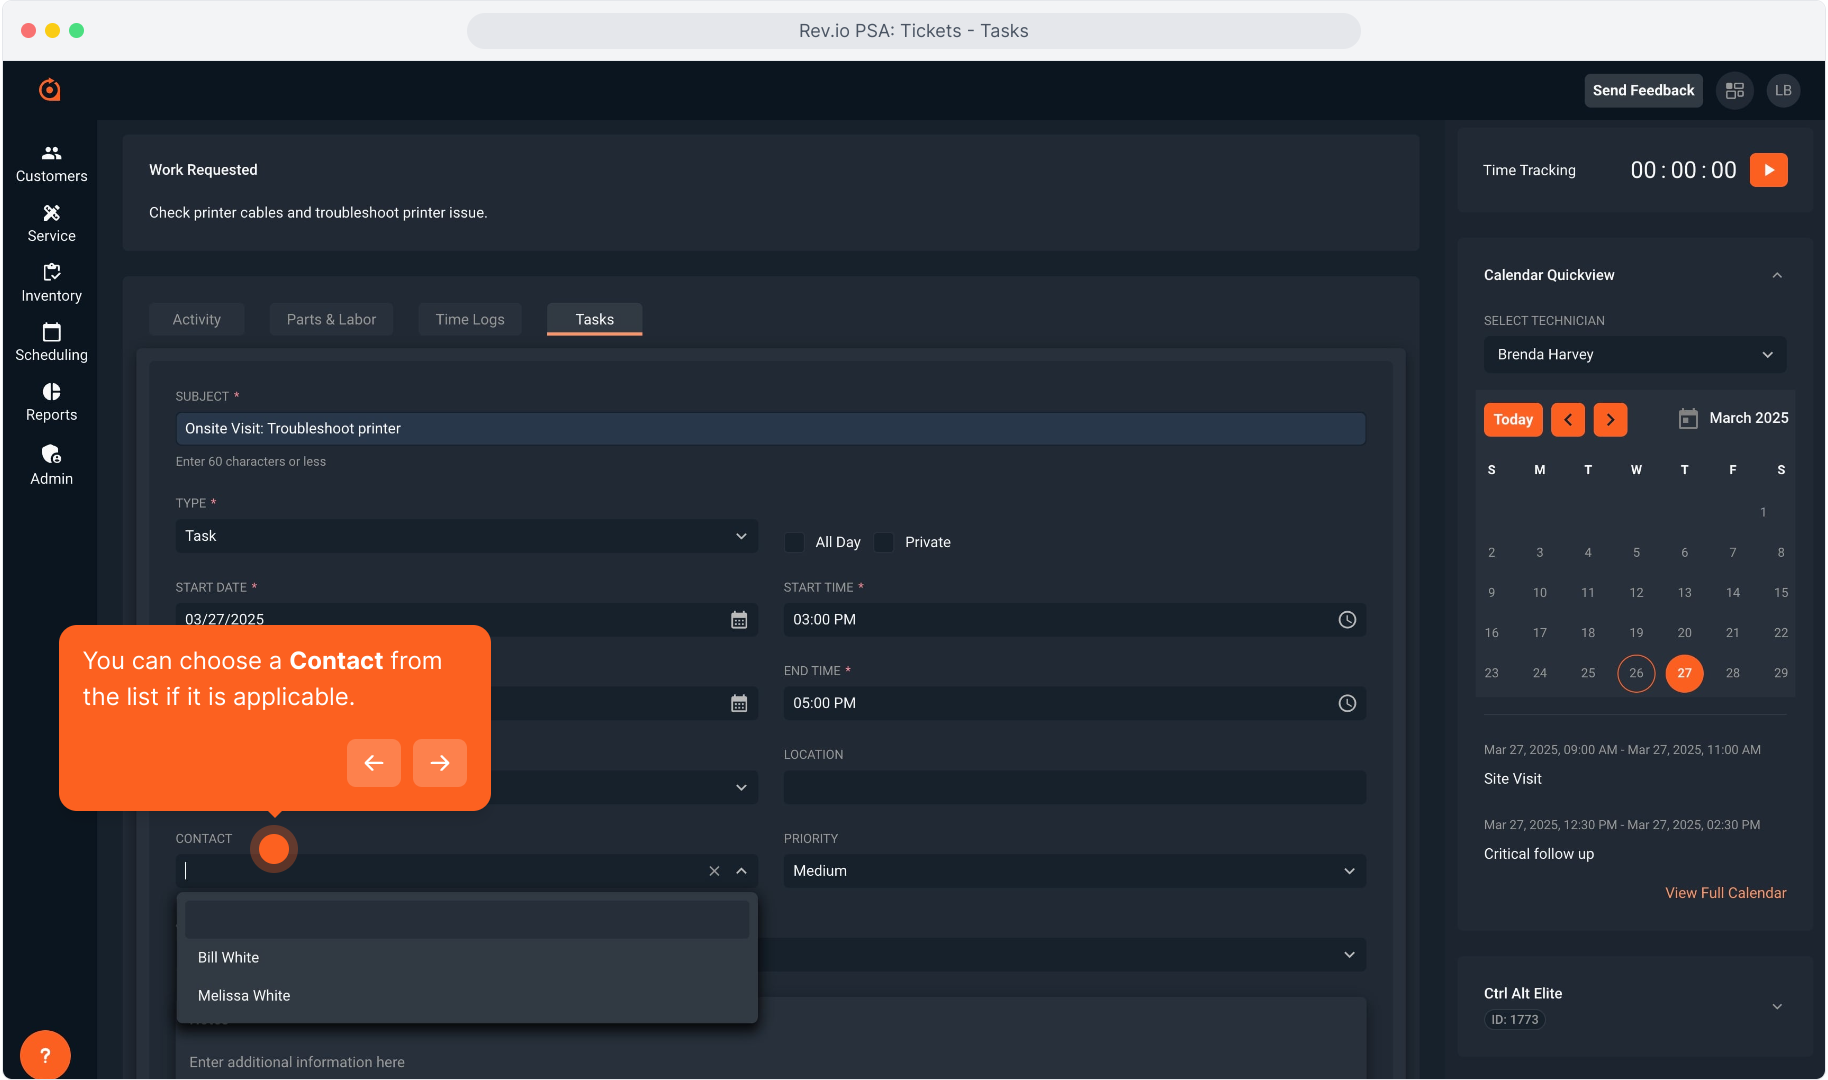Screen dimensions: 1828x1080
Task: Start the time tracking timer
Action: (1768, 170)
